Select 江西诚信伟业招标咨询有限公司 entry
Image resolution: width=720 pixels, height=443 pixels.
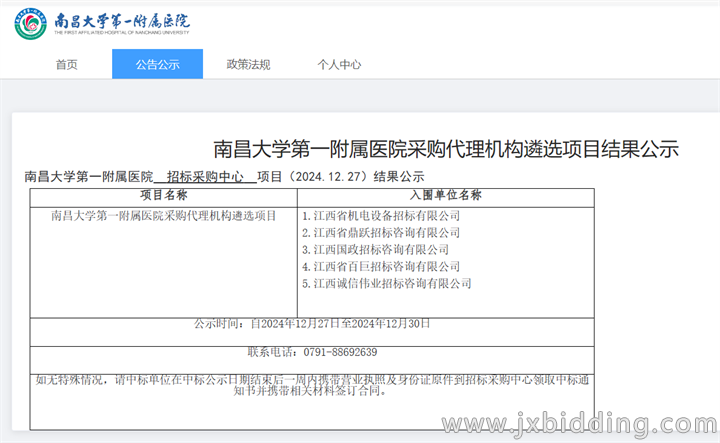coord(387,284)
